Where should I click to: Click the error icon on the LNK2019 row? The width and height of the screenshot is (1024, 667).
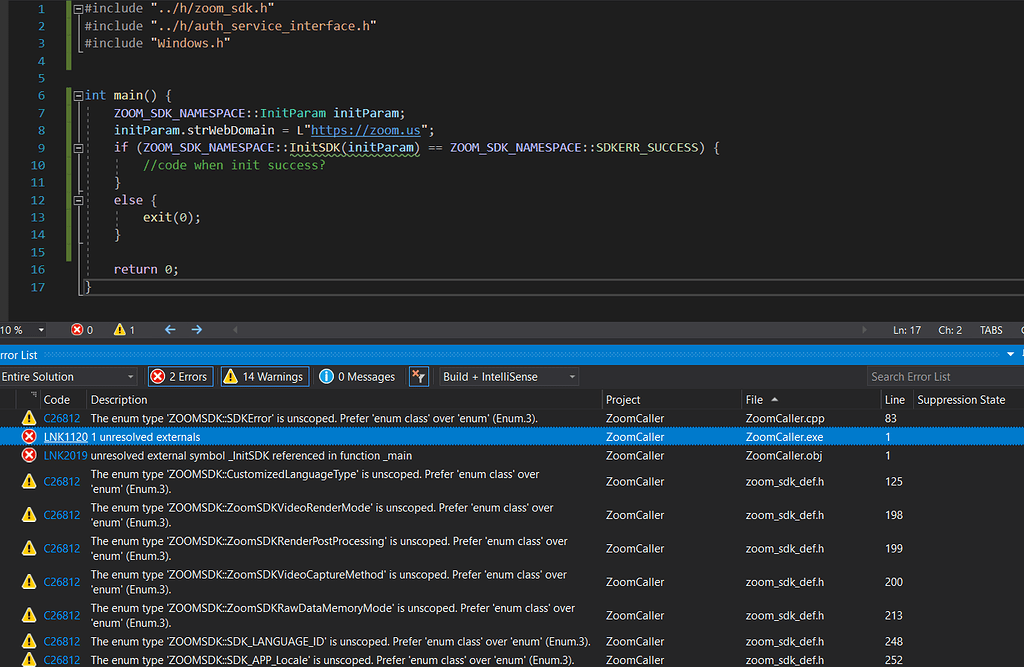[x=29, y=456]
